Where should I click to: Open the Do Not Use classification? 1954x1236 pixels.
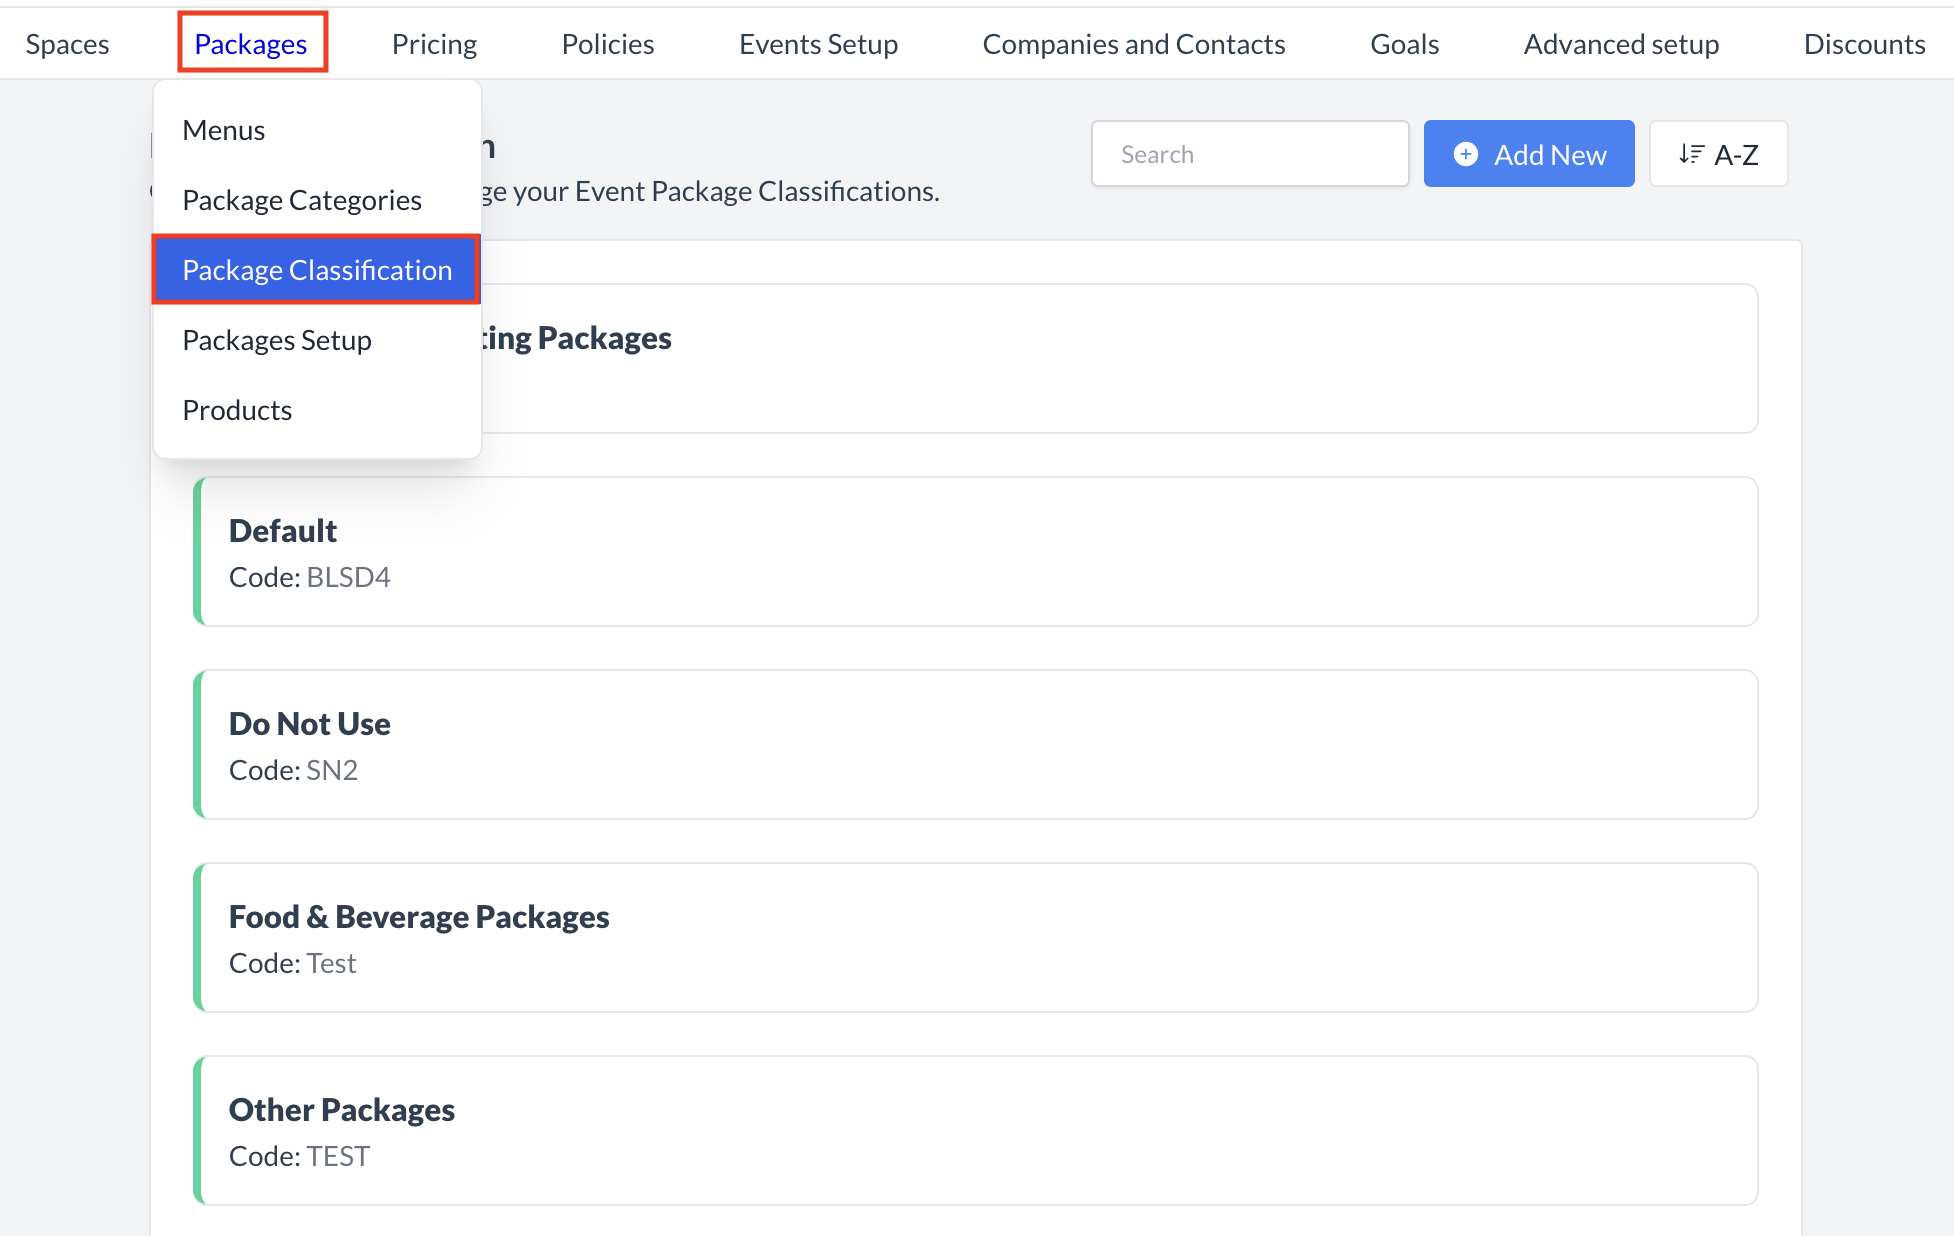975,744
